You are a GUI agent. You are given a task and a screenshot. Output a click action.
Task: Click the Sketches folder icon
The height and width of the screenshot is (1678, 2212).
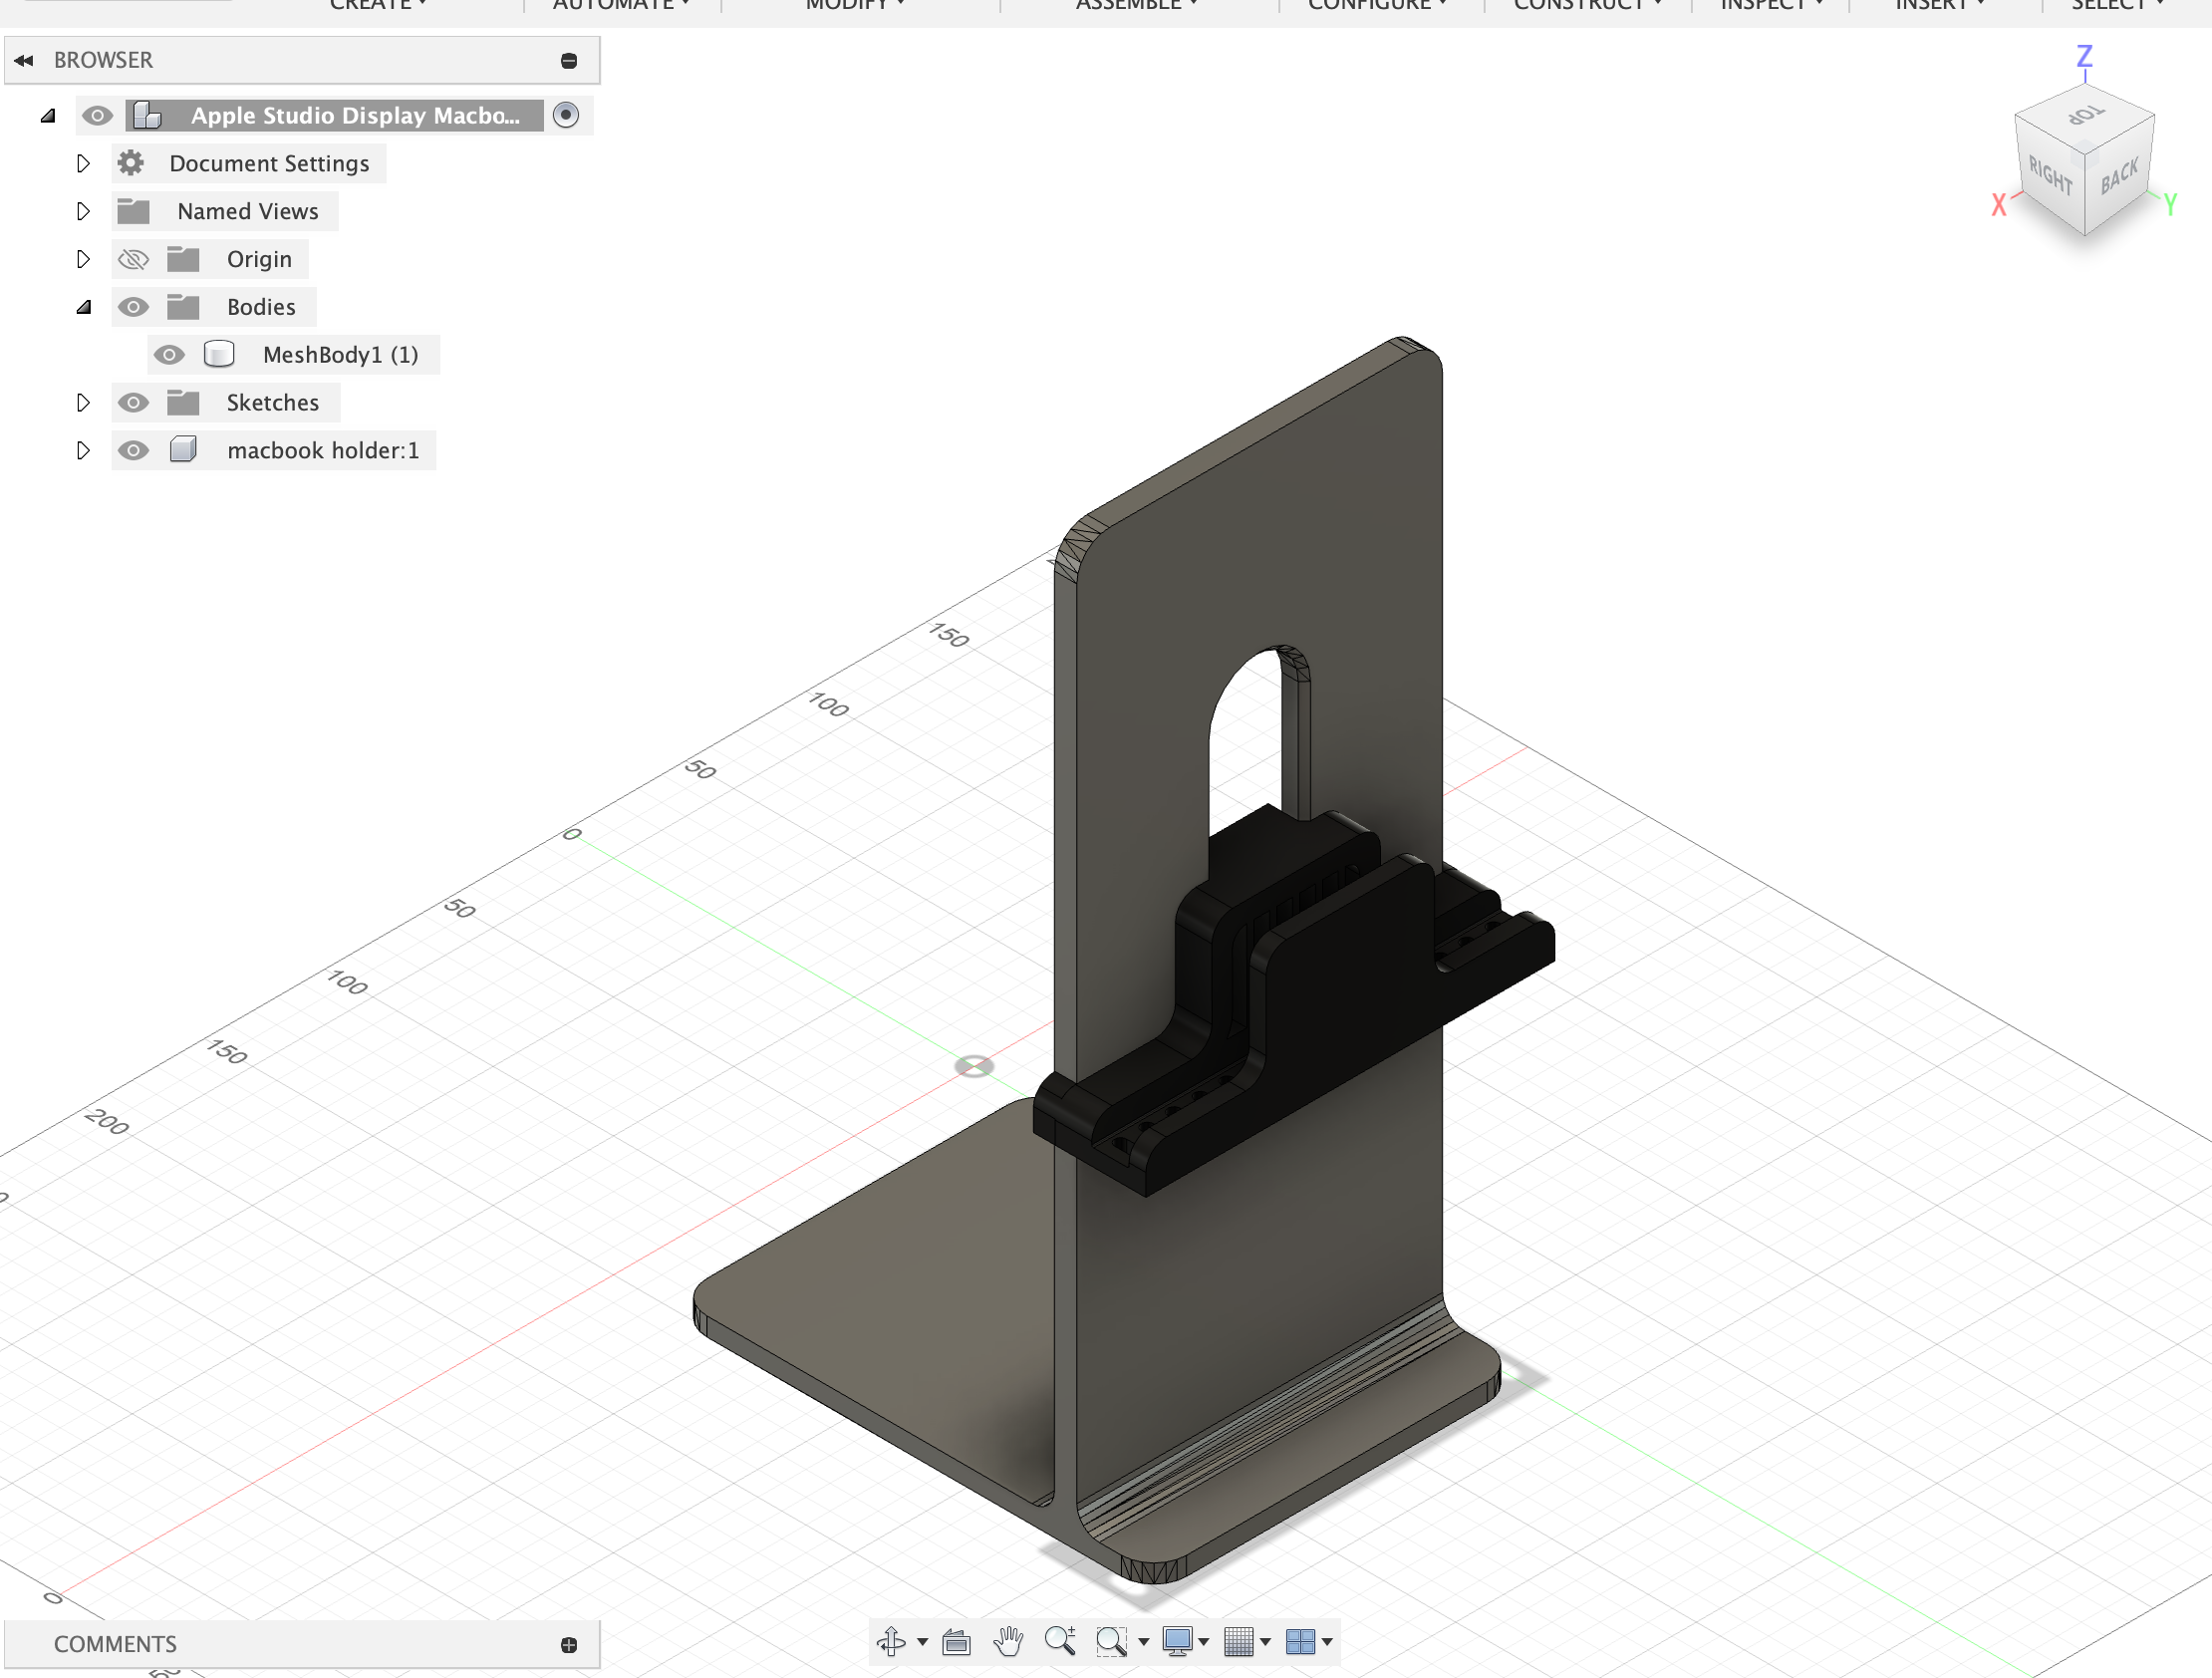(x=183, y=402)
